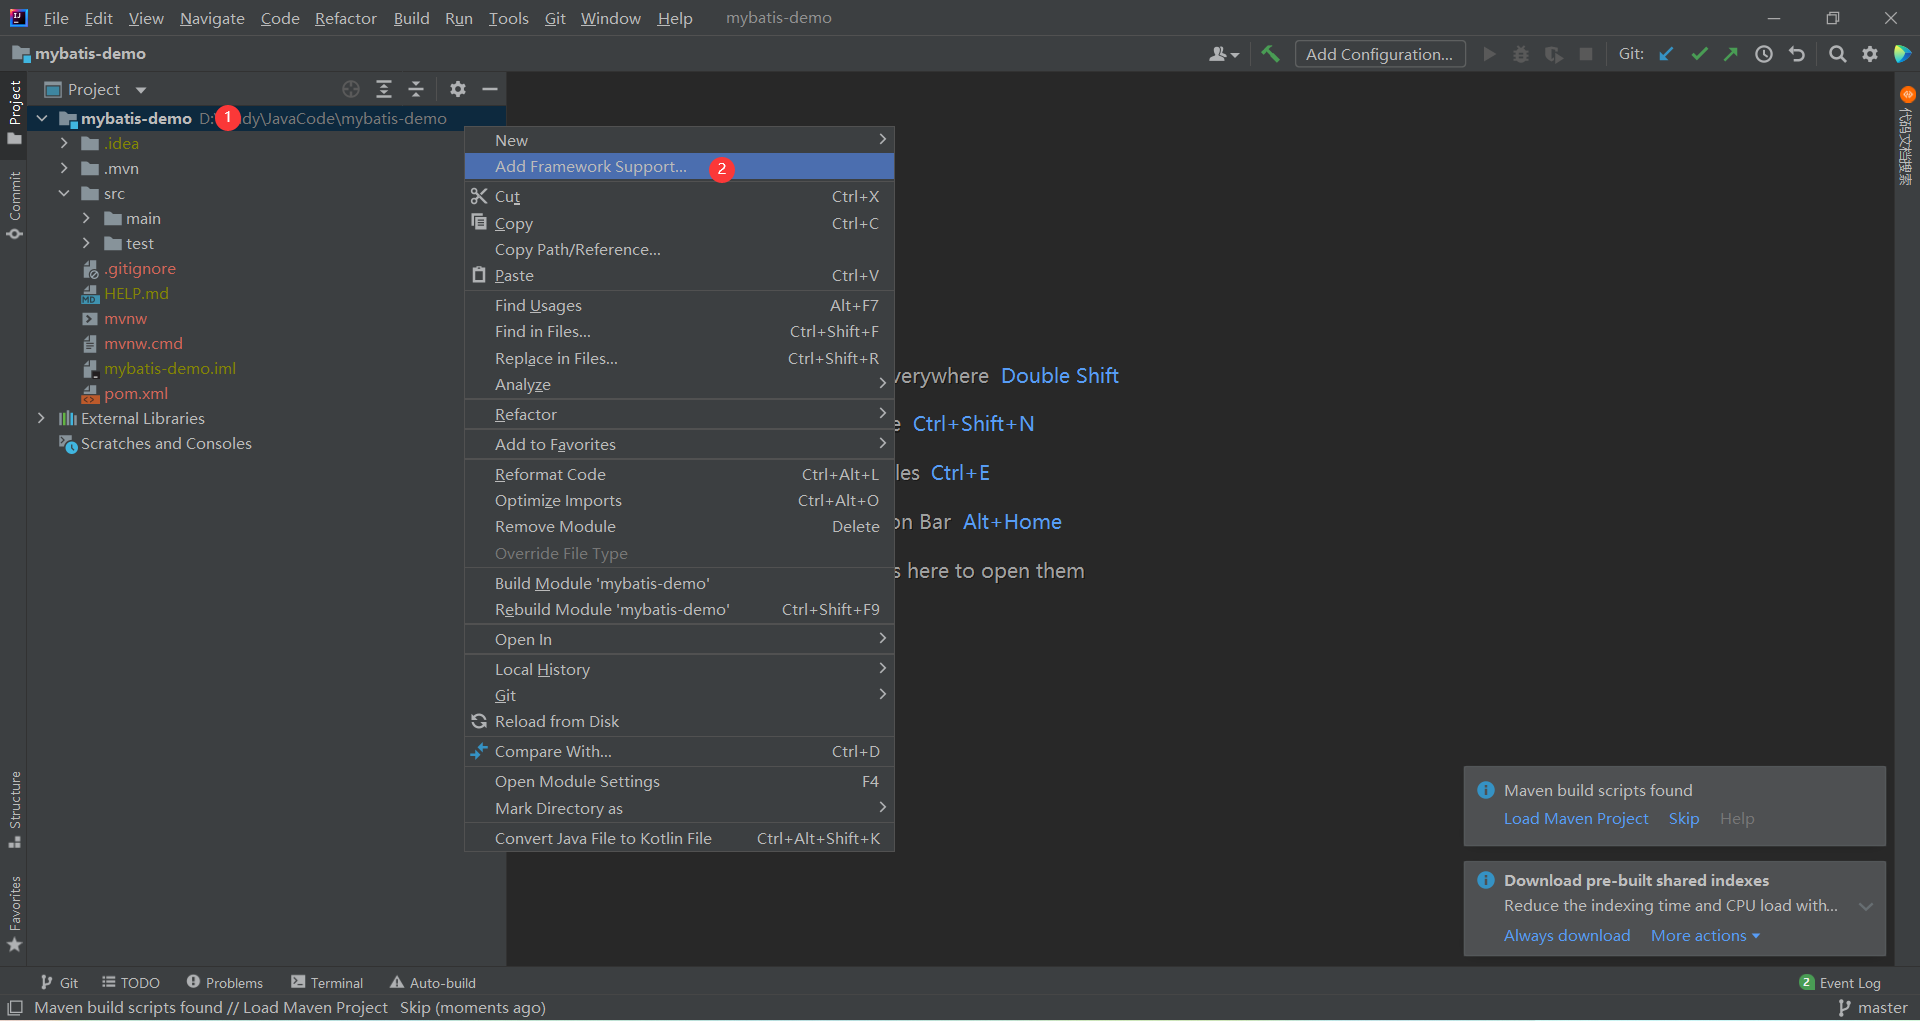Select HELP.md file in project tree

[x=136, y=293]
